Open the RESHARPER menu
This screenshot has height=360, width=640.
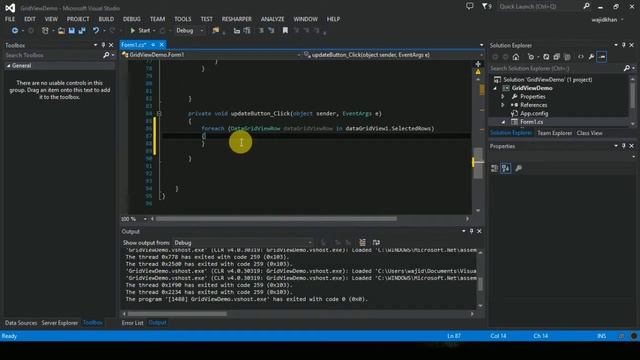236,19
